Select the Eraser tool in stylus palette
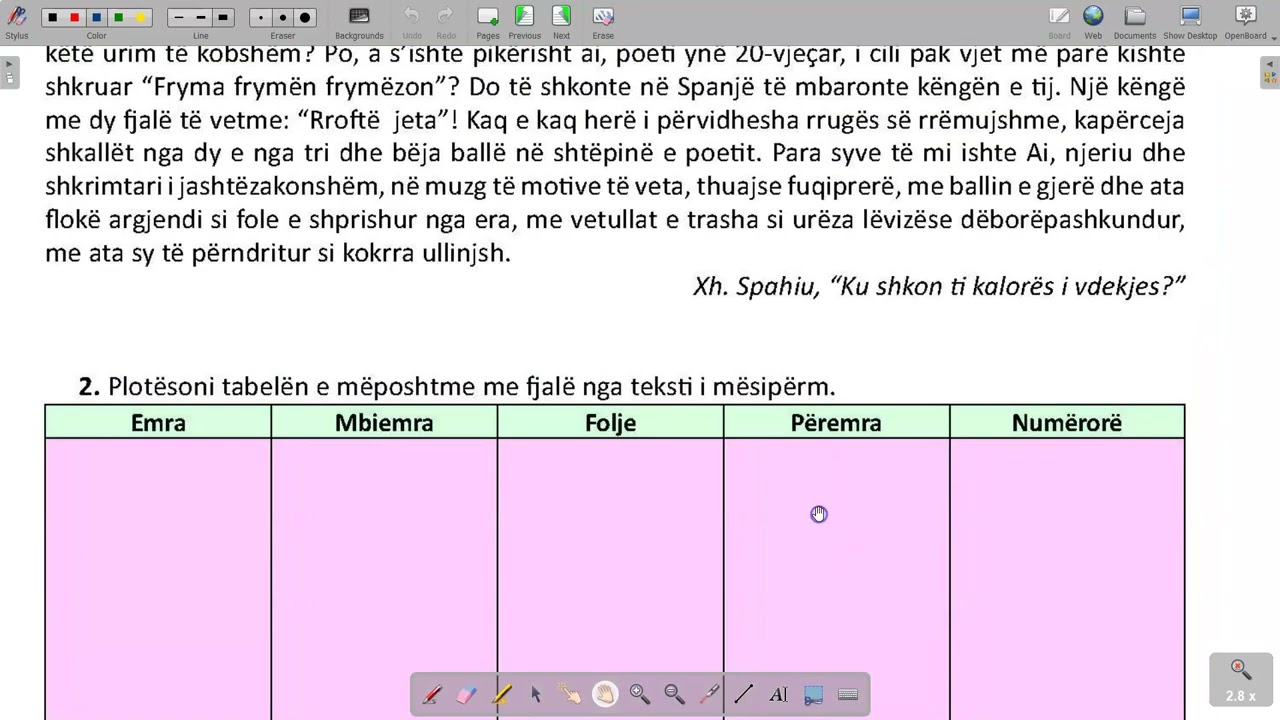This screenshot has height=720, width=1280. click(467, 695)
